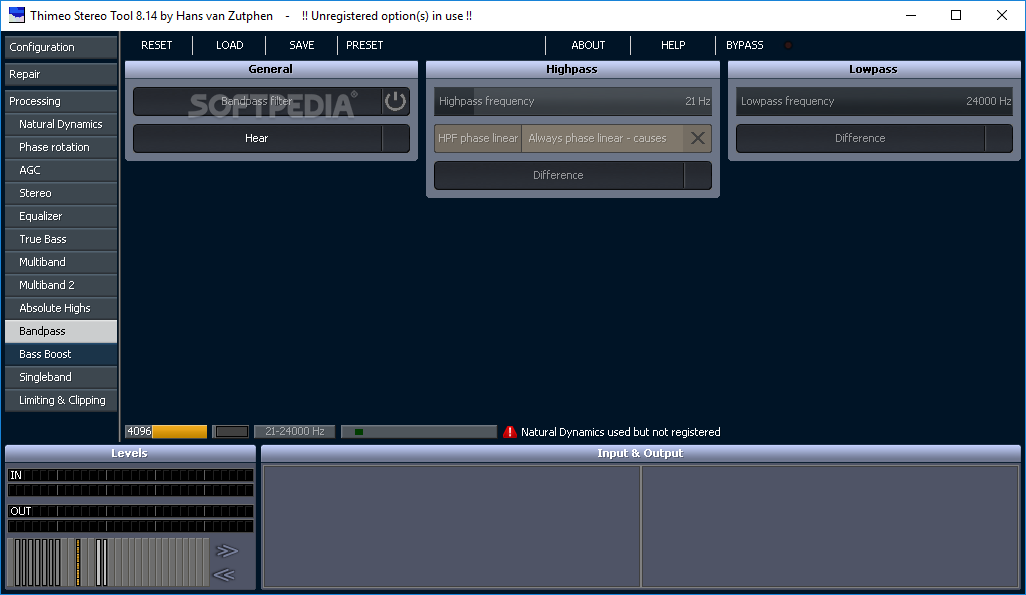Open the PRESET menu
The width and height of the screenshot is (1026, 595).
tap(364, 45)
